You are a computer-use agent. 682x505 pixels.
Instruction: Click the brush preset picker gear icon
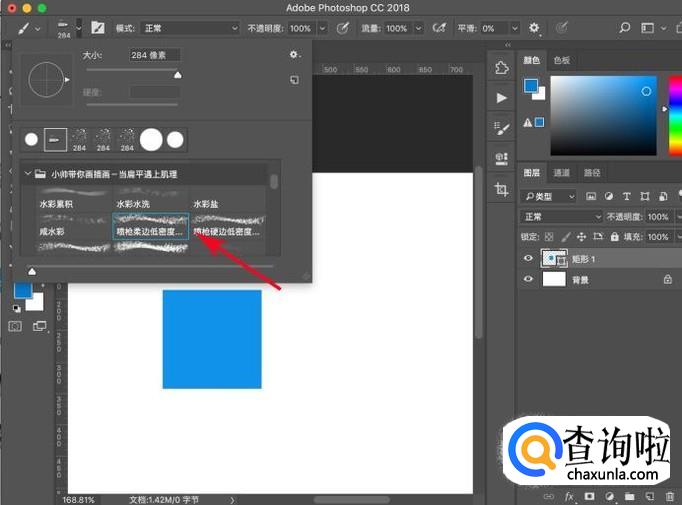pyautogui.click(x=294, y=55)
